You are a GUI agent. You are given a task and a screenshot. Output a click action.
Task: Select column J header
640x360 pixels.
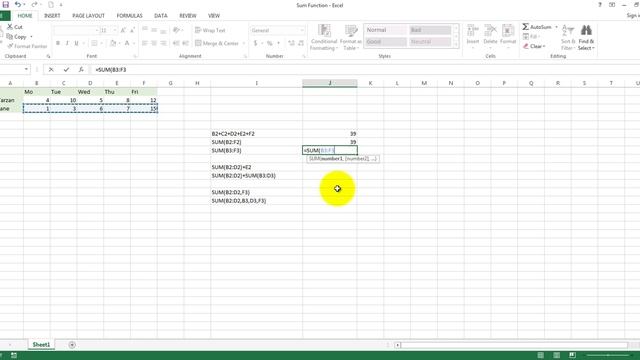coord(330,83)
